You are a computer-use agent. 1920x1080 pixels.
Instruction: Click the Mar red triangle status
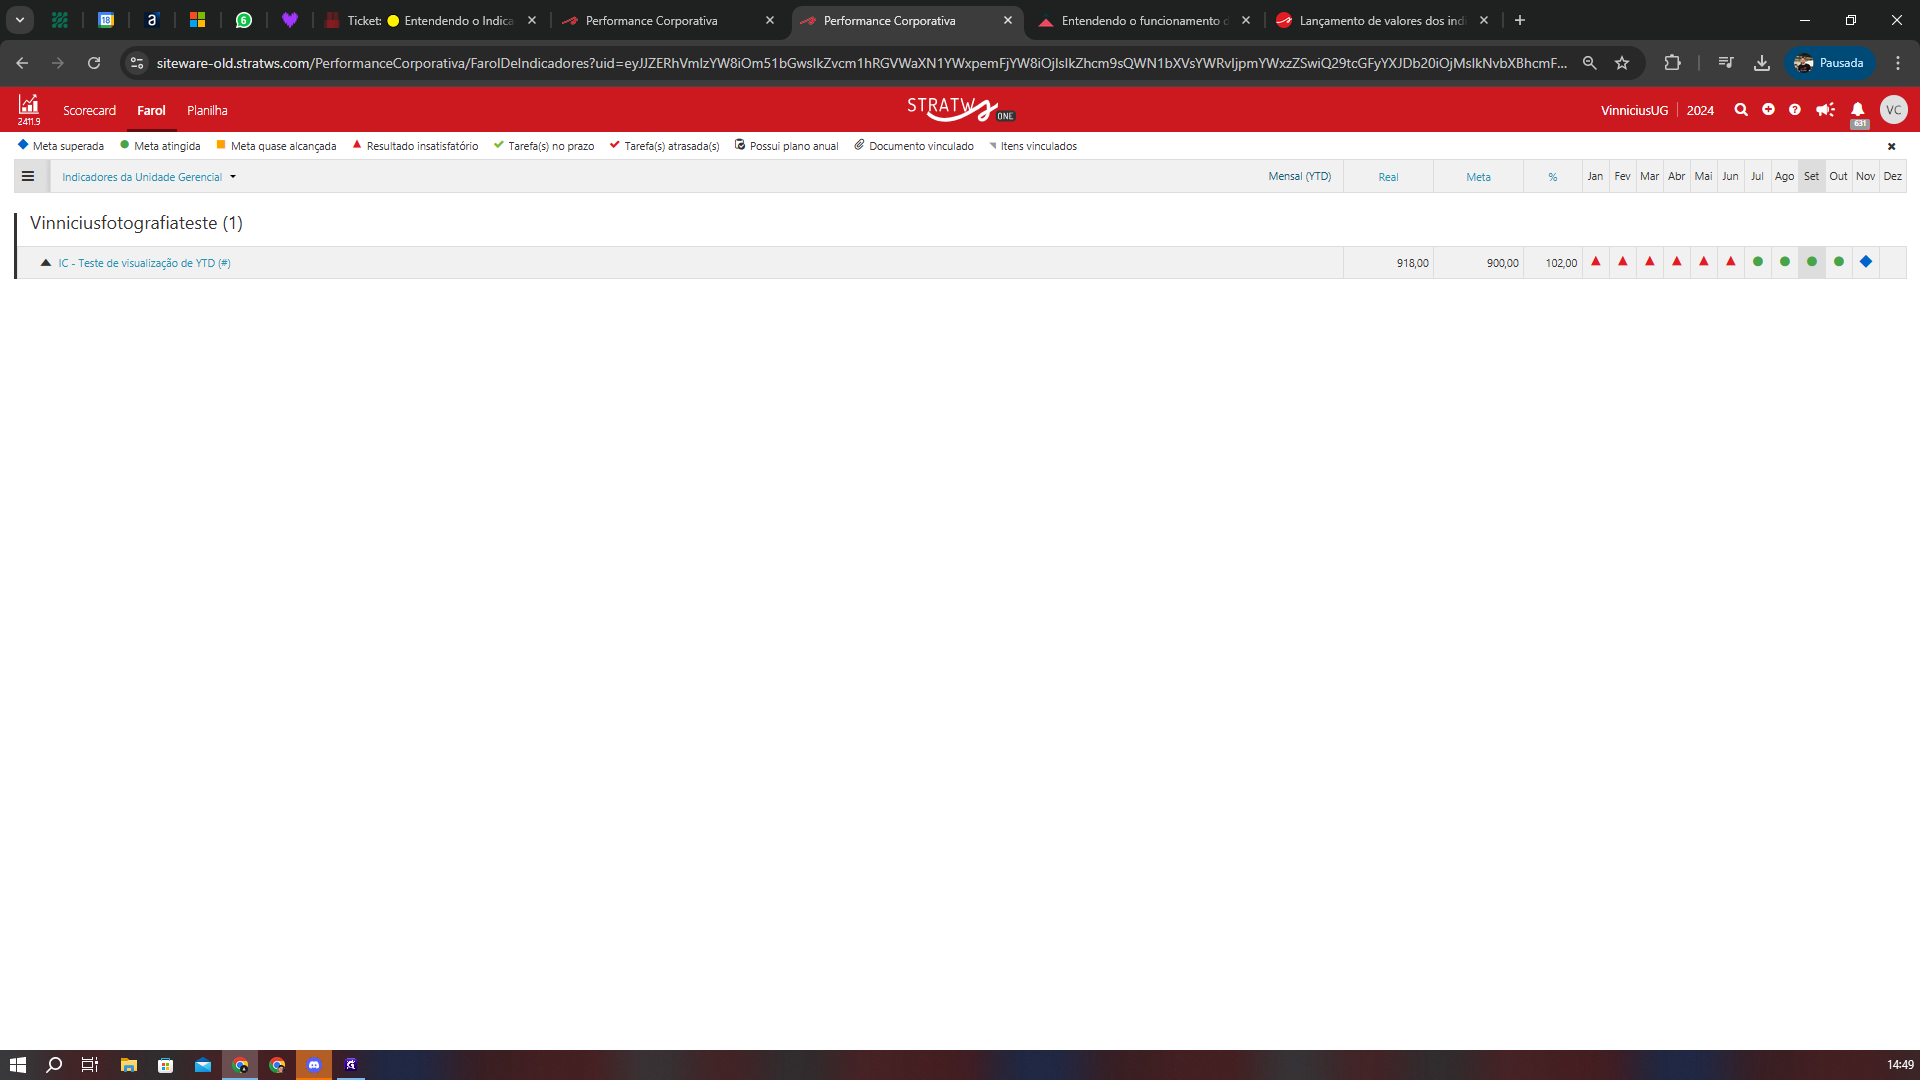click(x=1650, y=261)
